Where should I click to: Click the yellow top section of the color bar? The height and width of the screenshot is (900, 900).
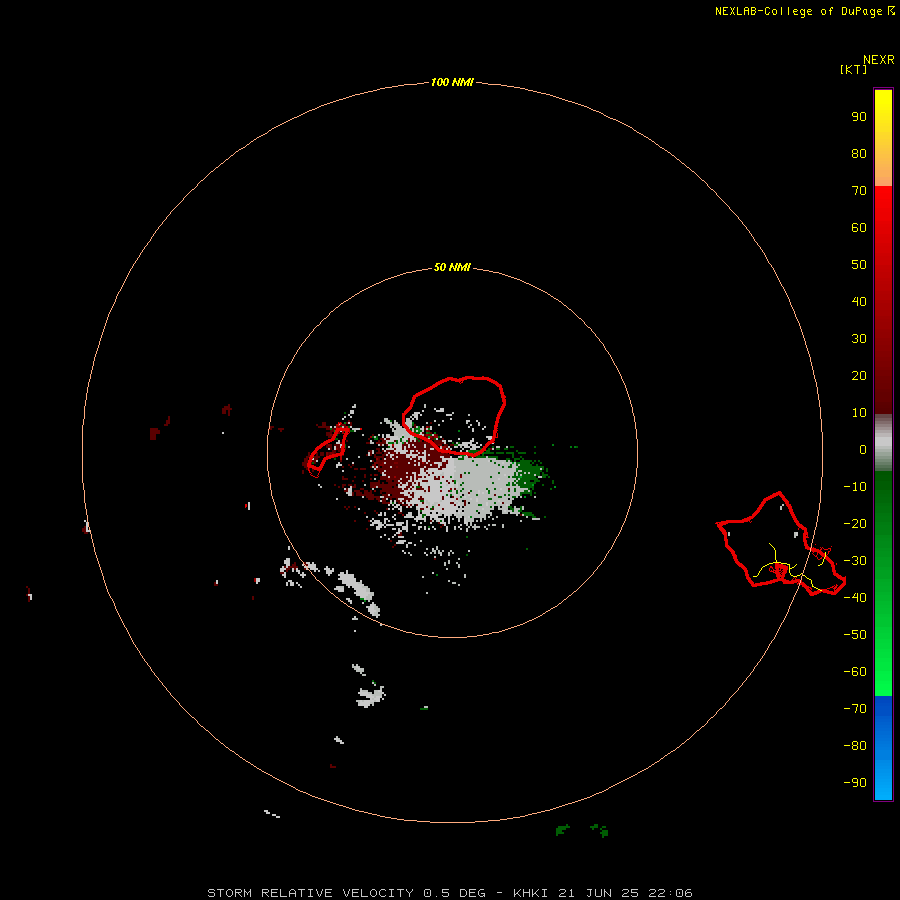(x=883, y=138)
